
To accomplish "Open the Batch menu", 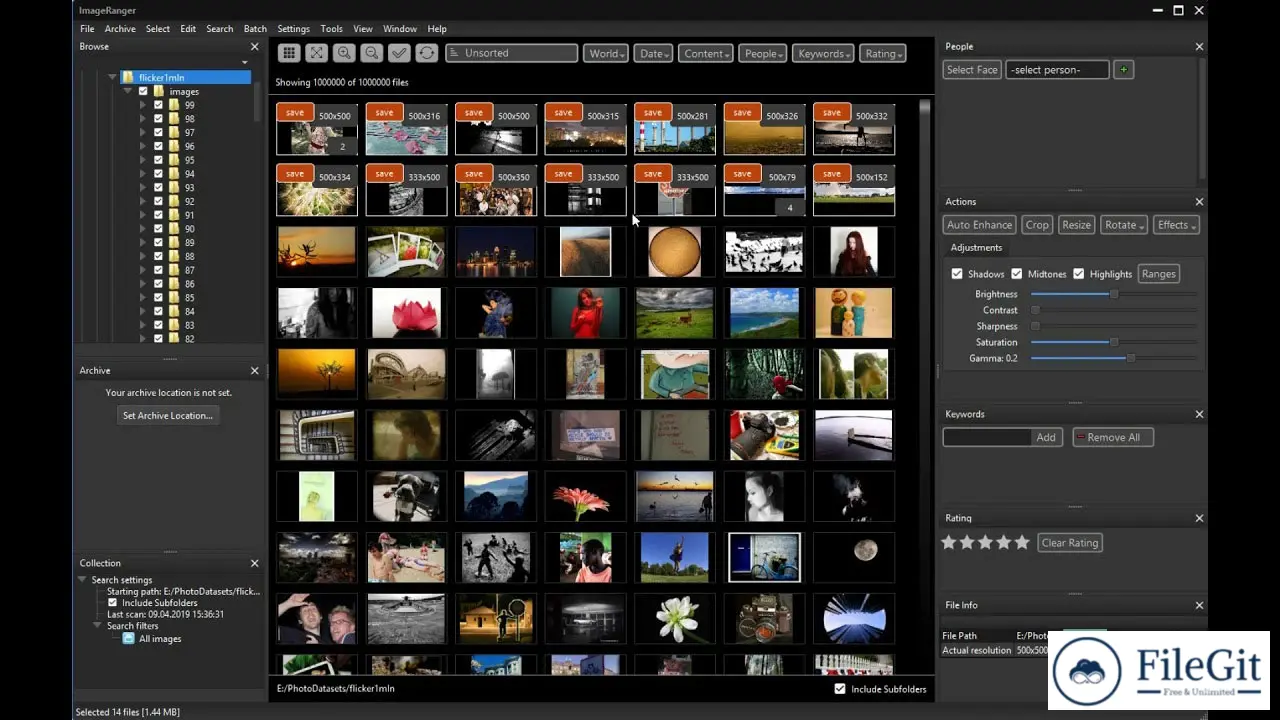I will (x=255, y=29).
